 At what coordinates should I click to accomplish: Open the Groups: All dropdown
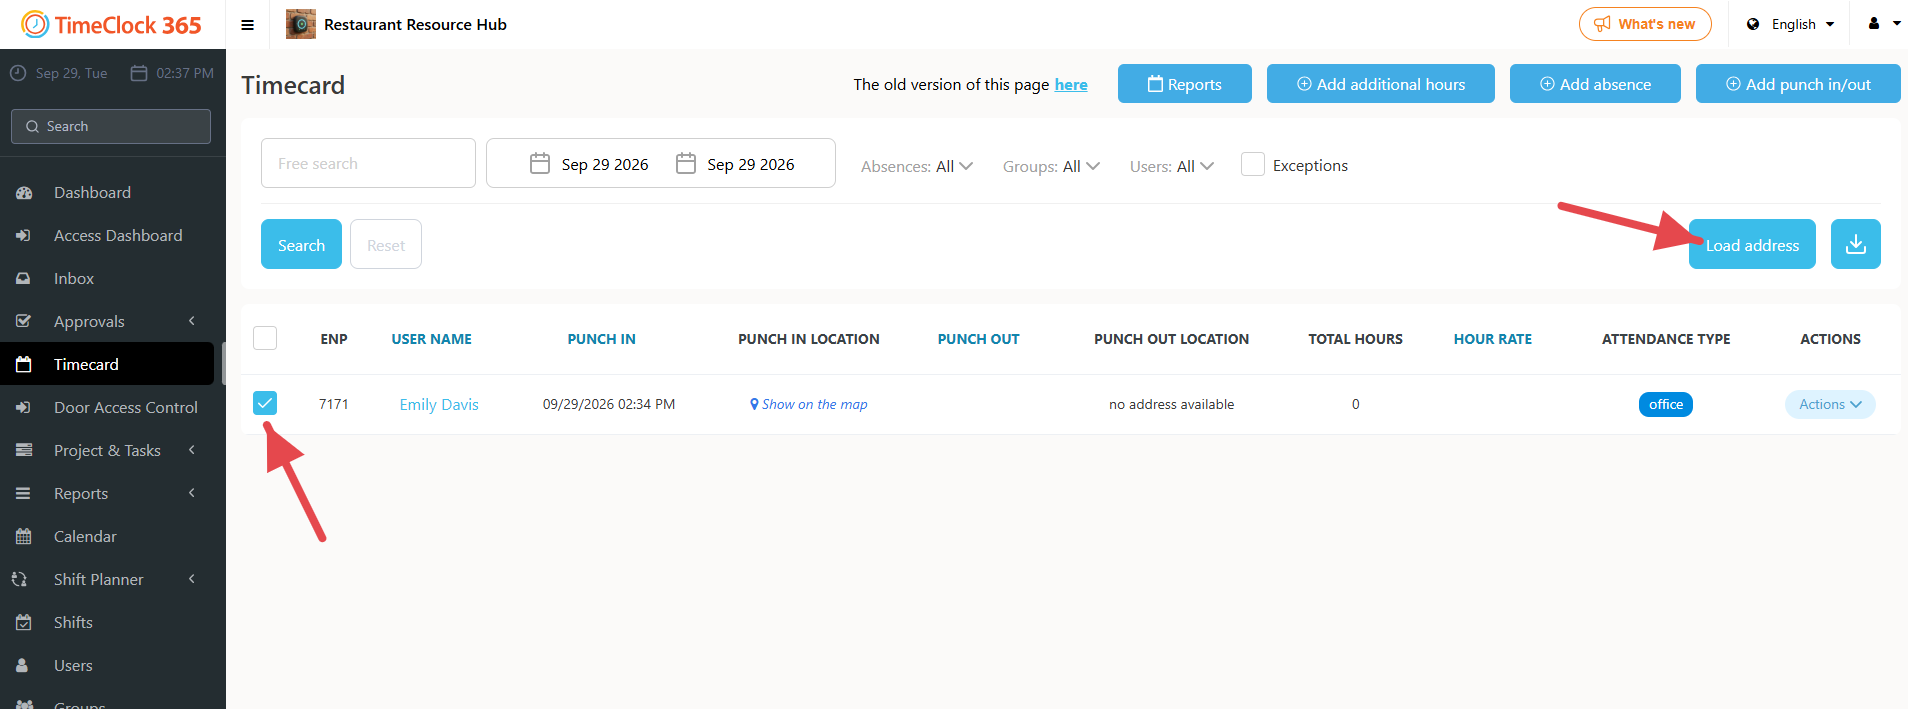click(x=1052, y=166)
